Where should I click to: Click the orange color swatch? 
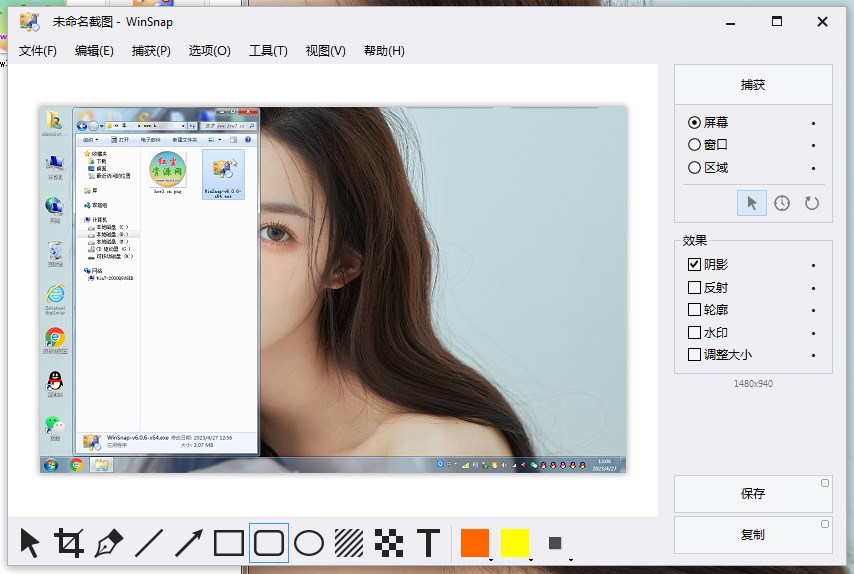475,543
